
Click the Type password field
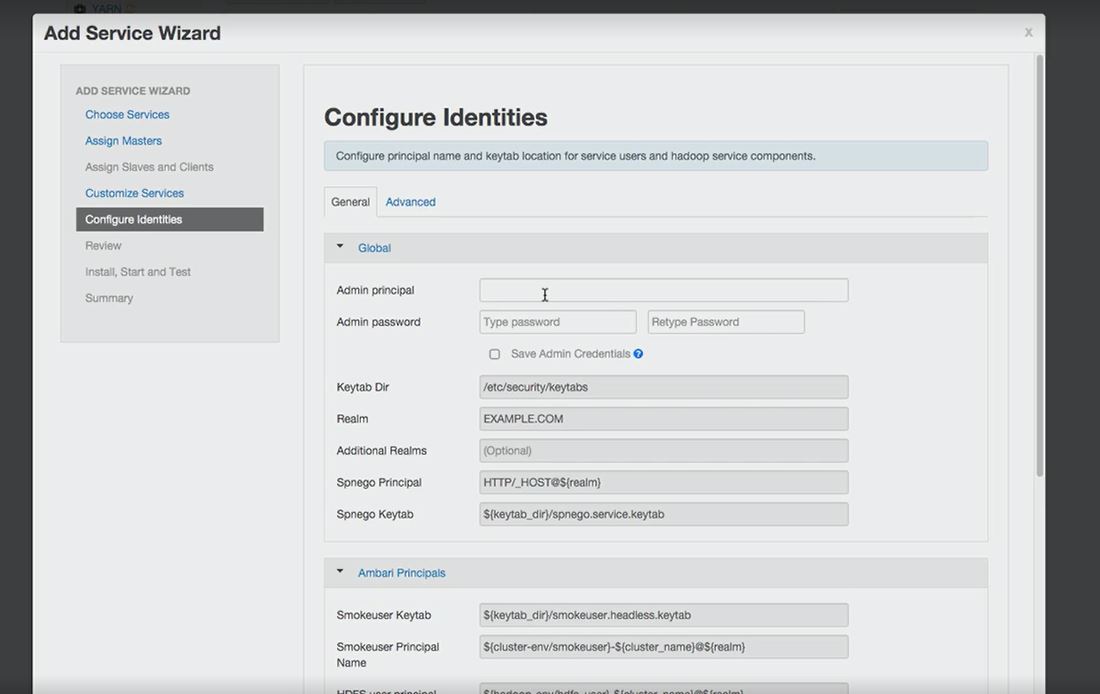pos(557,321)
